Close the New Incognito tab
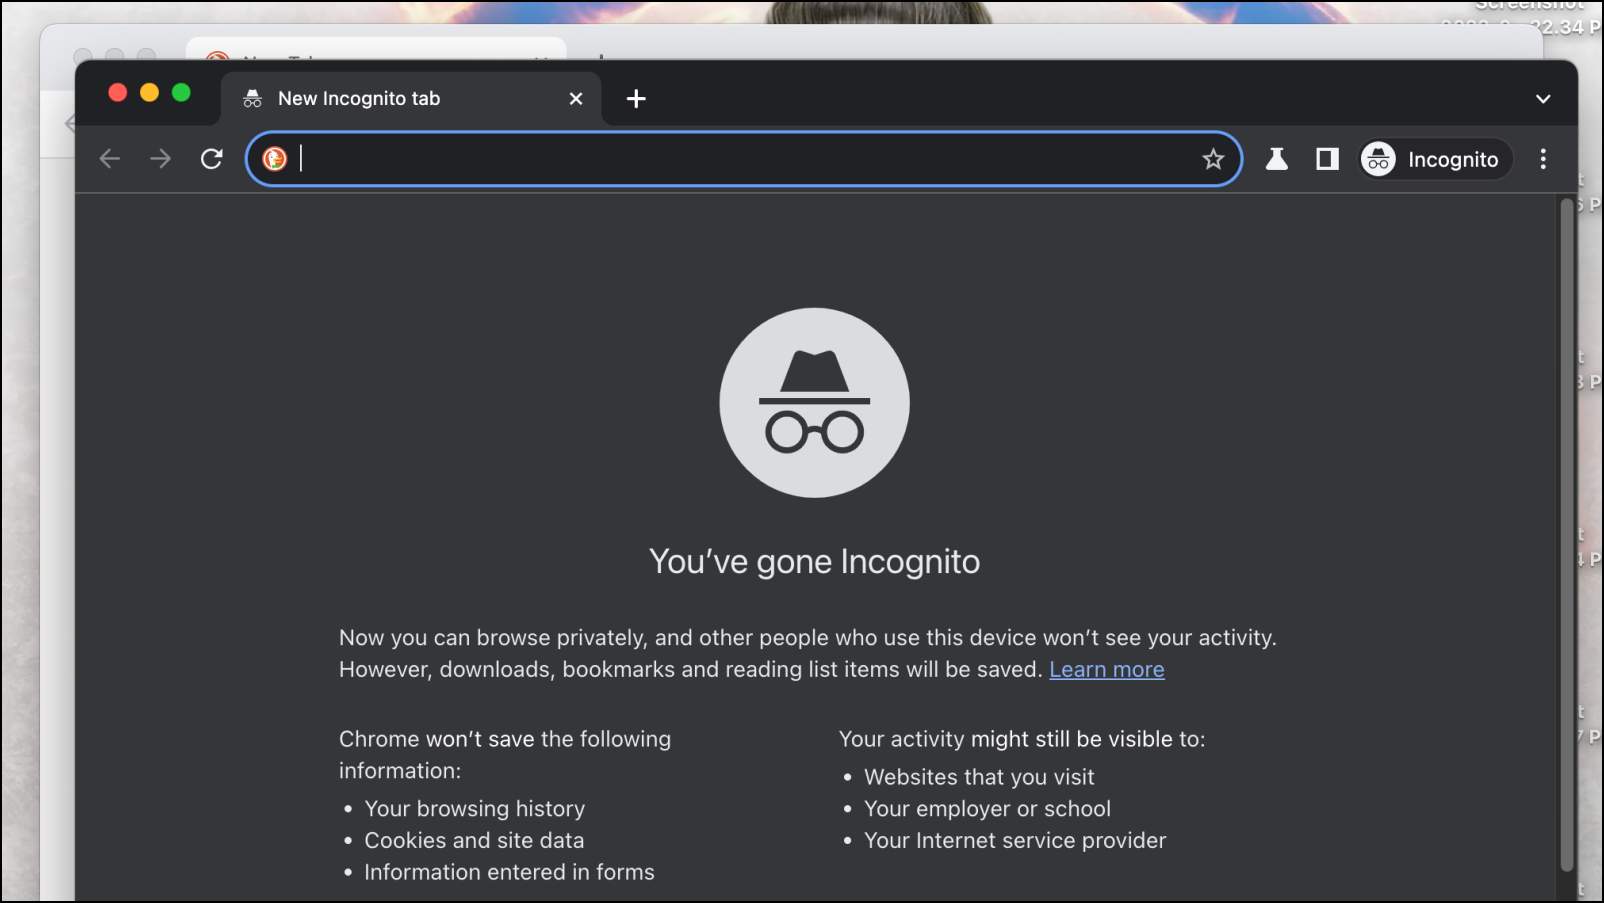The image size is (1604, 903). coord(576,99)
